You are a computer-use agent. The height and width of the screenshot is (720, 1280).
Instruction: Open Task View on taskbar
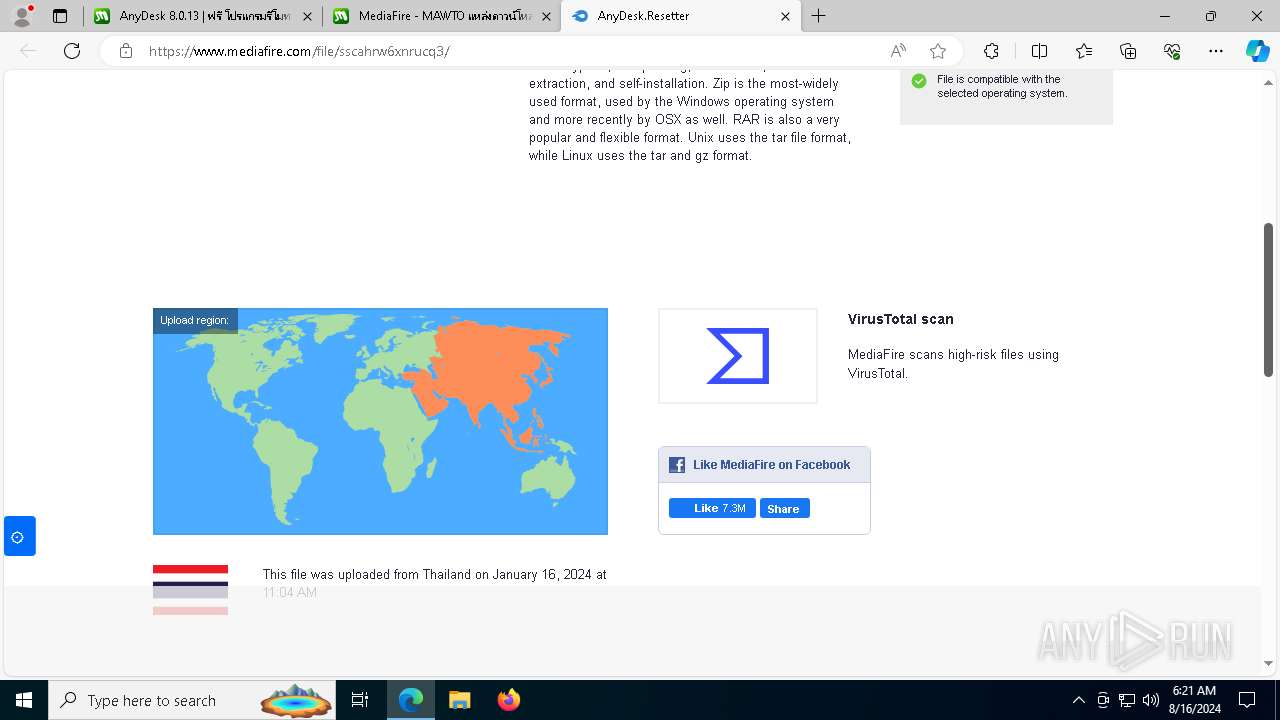click(x=360, y=700)
